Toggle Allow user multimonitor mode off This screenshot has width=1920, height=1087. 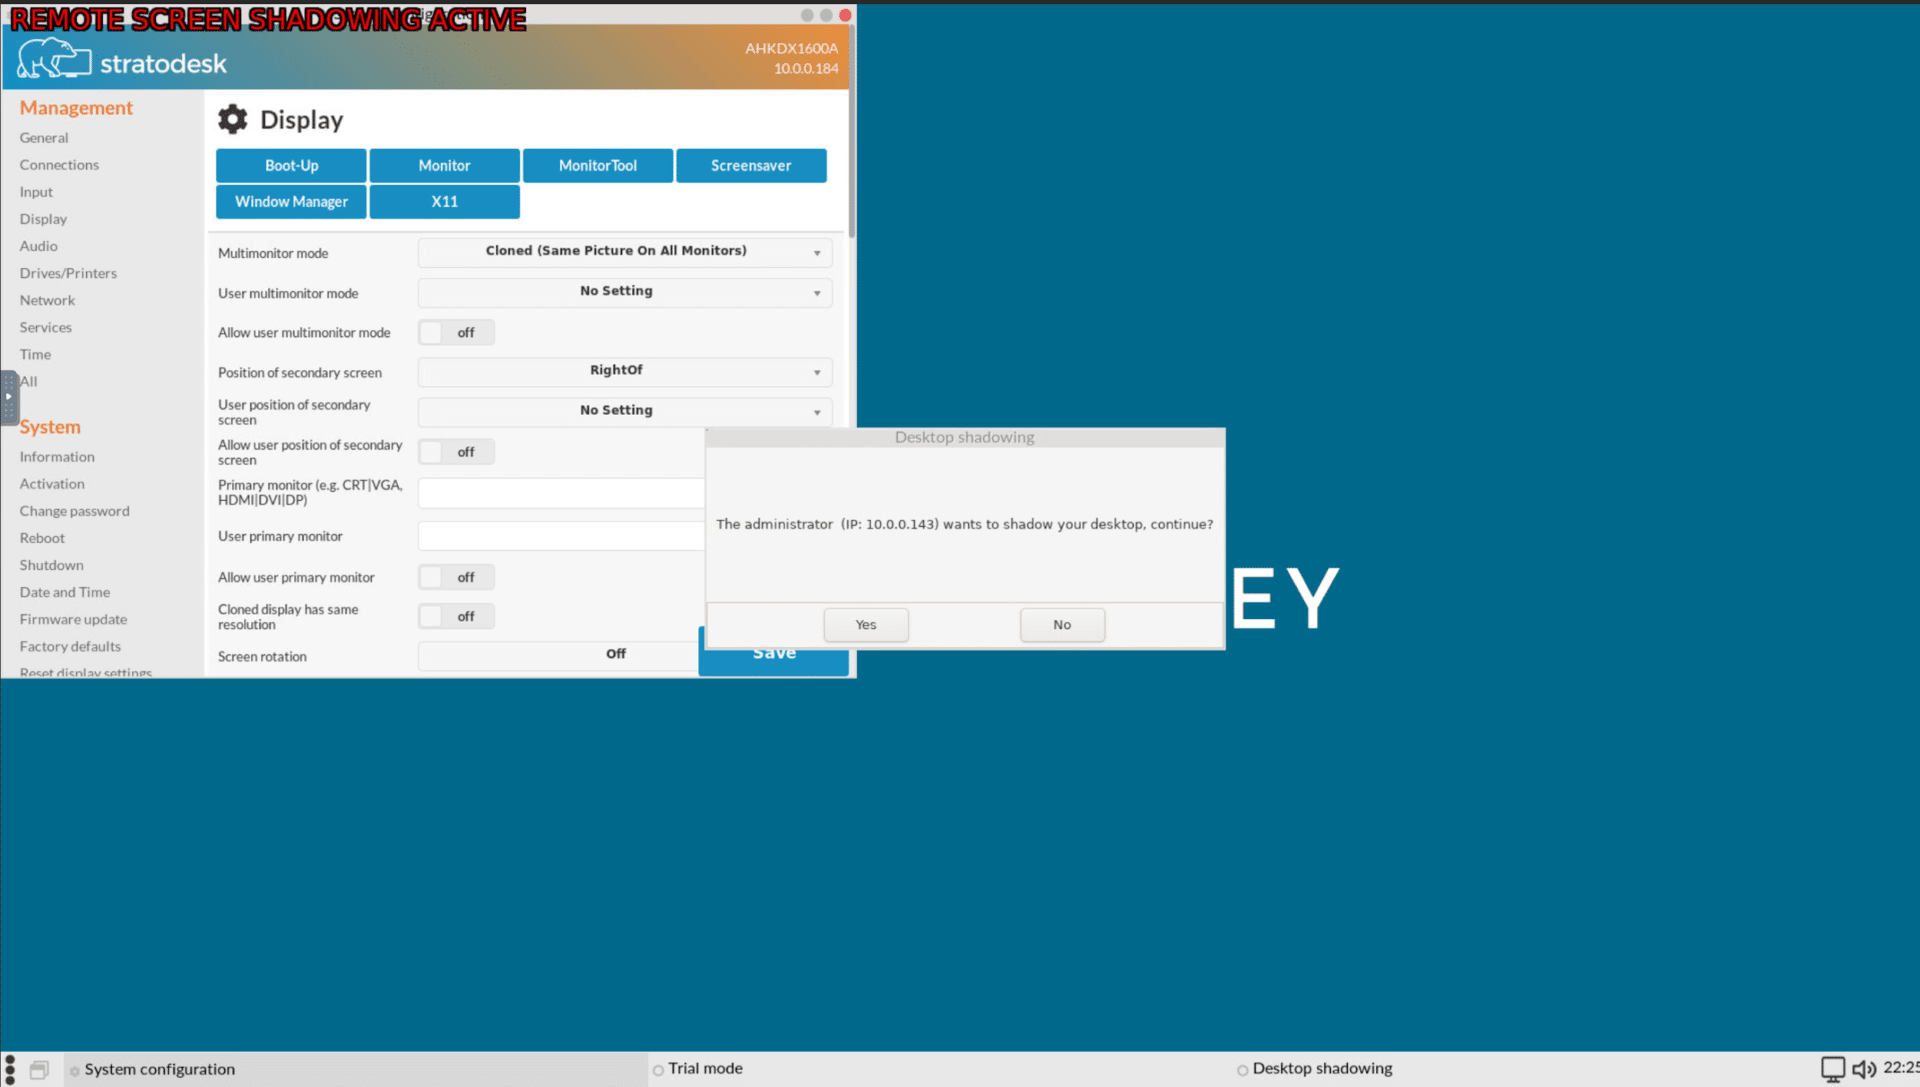pyautogui.click(x=455, y=332)
